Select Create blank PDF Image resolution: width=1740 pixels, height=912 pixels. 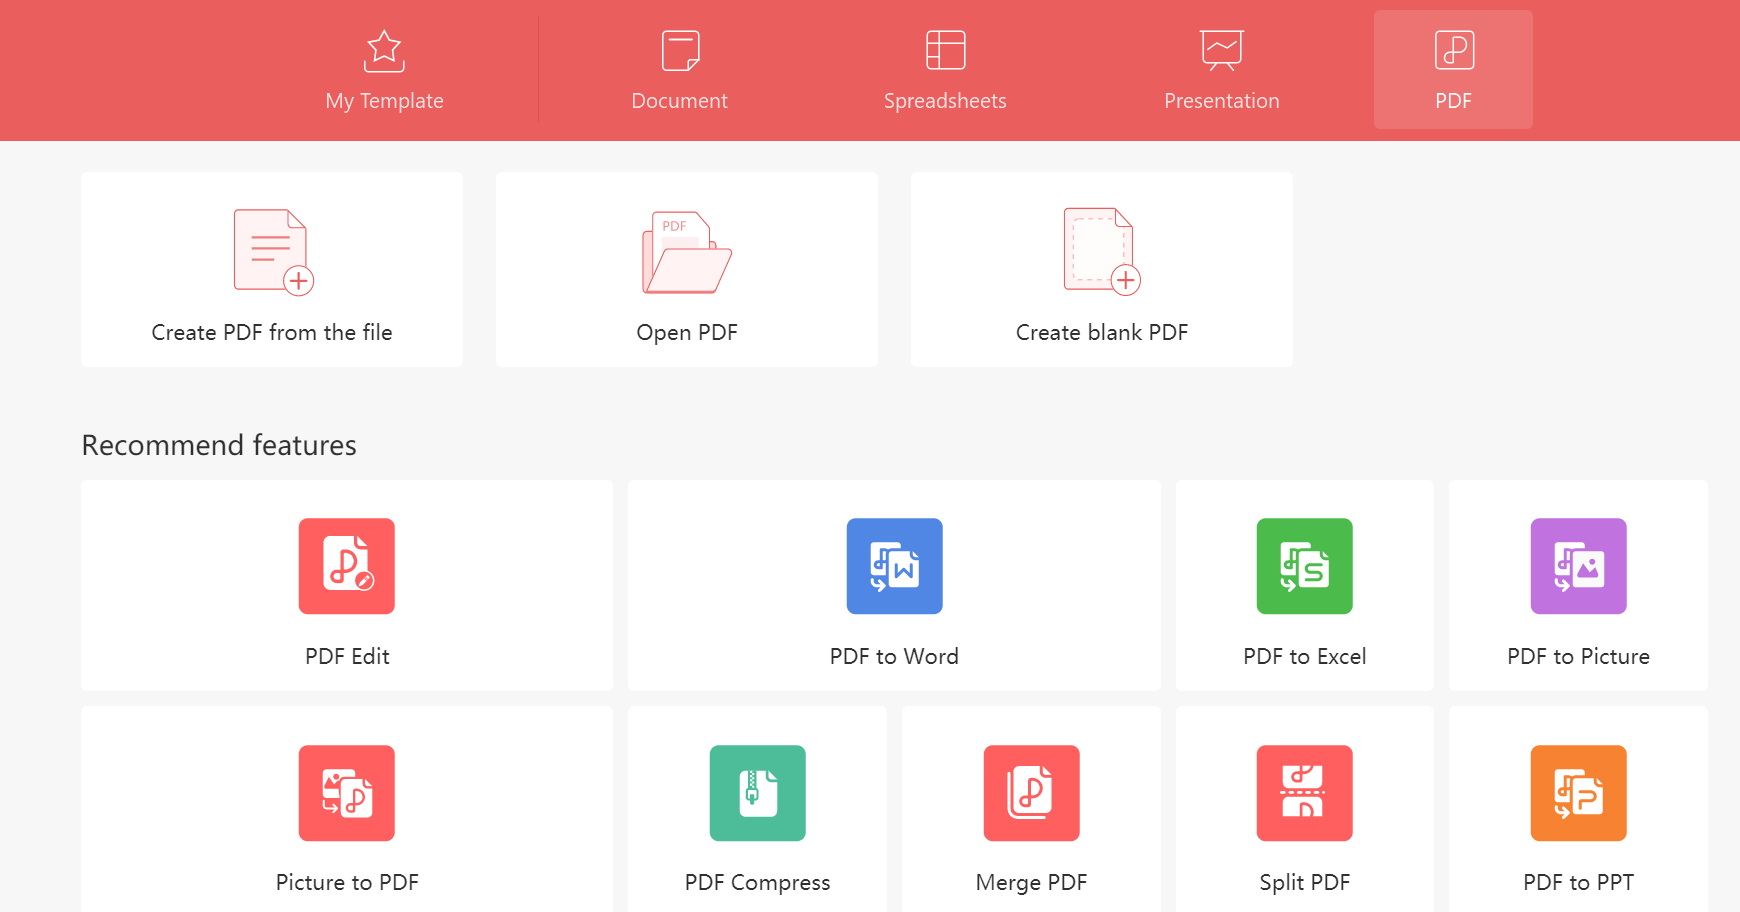(1101, 270)
